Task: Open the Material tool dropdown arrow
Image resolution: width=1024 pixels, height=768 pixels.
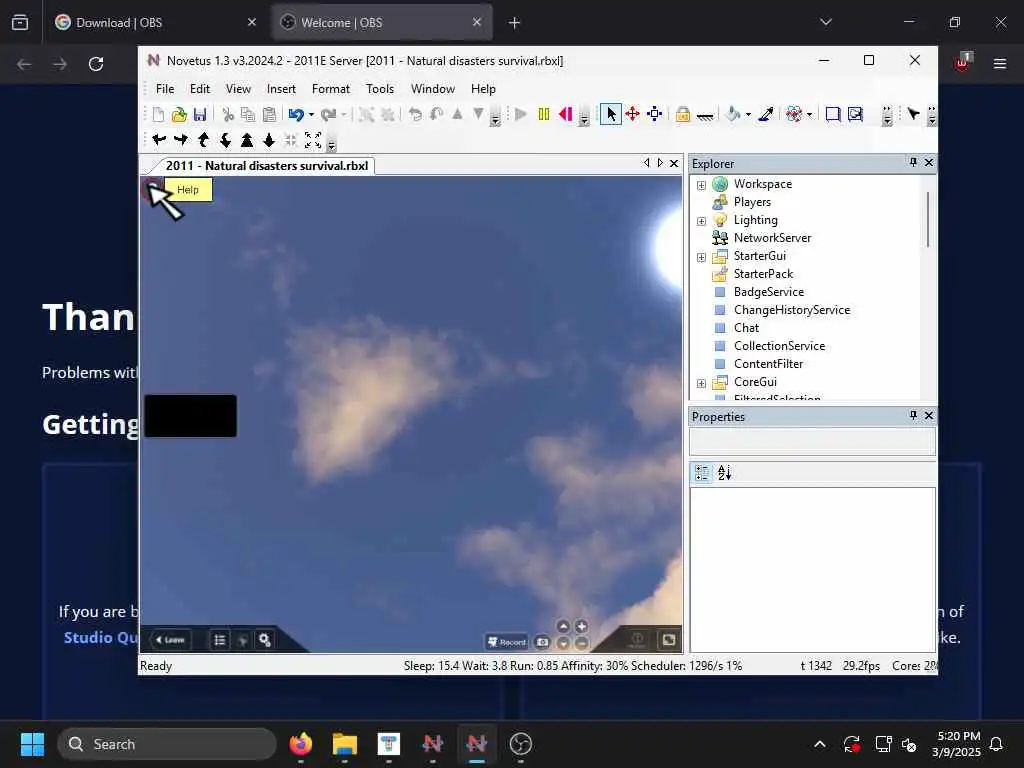Action: pos(810,115)
